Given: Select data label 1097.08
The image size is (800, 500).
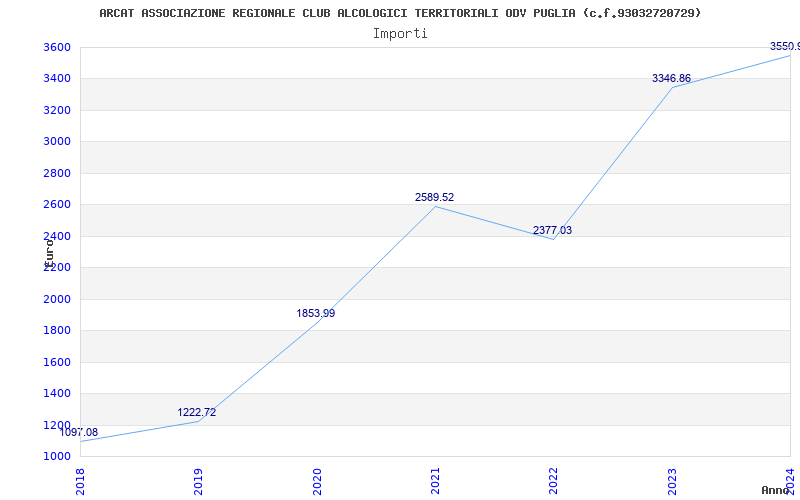Looking at the screenshot, I should tap(79, 433).
